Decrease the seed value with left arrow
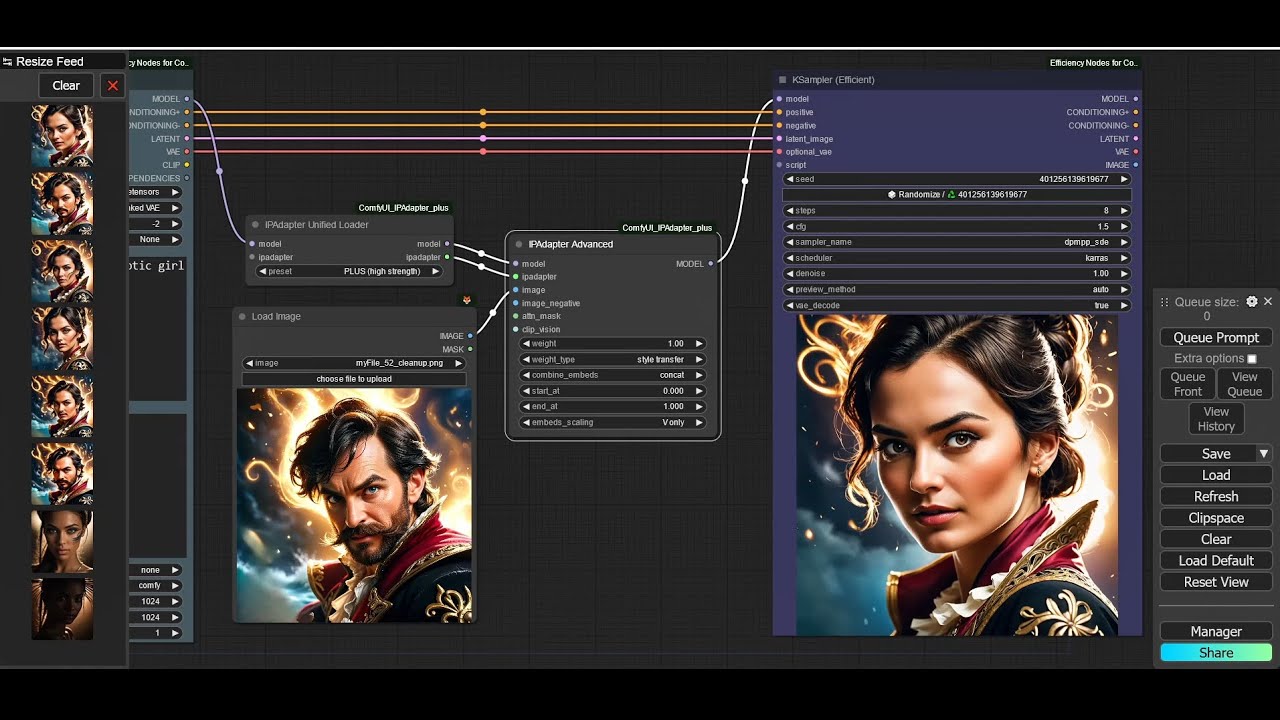Image resolution: width=1280 pixels, height=720 pixels. click(789, 179)
